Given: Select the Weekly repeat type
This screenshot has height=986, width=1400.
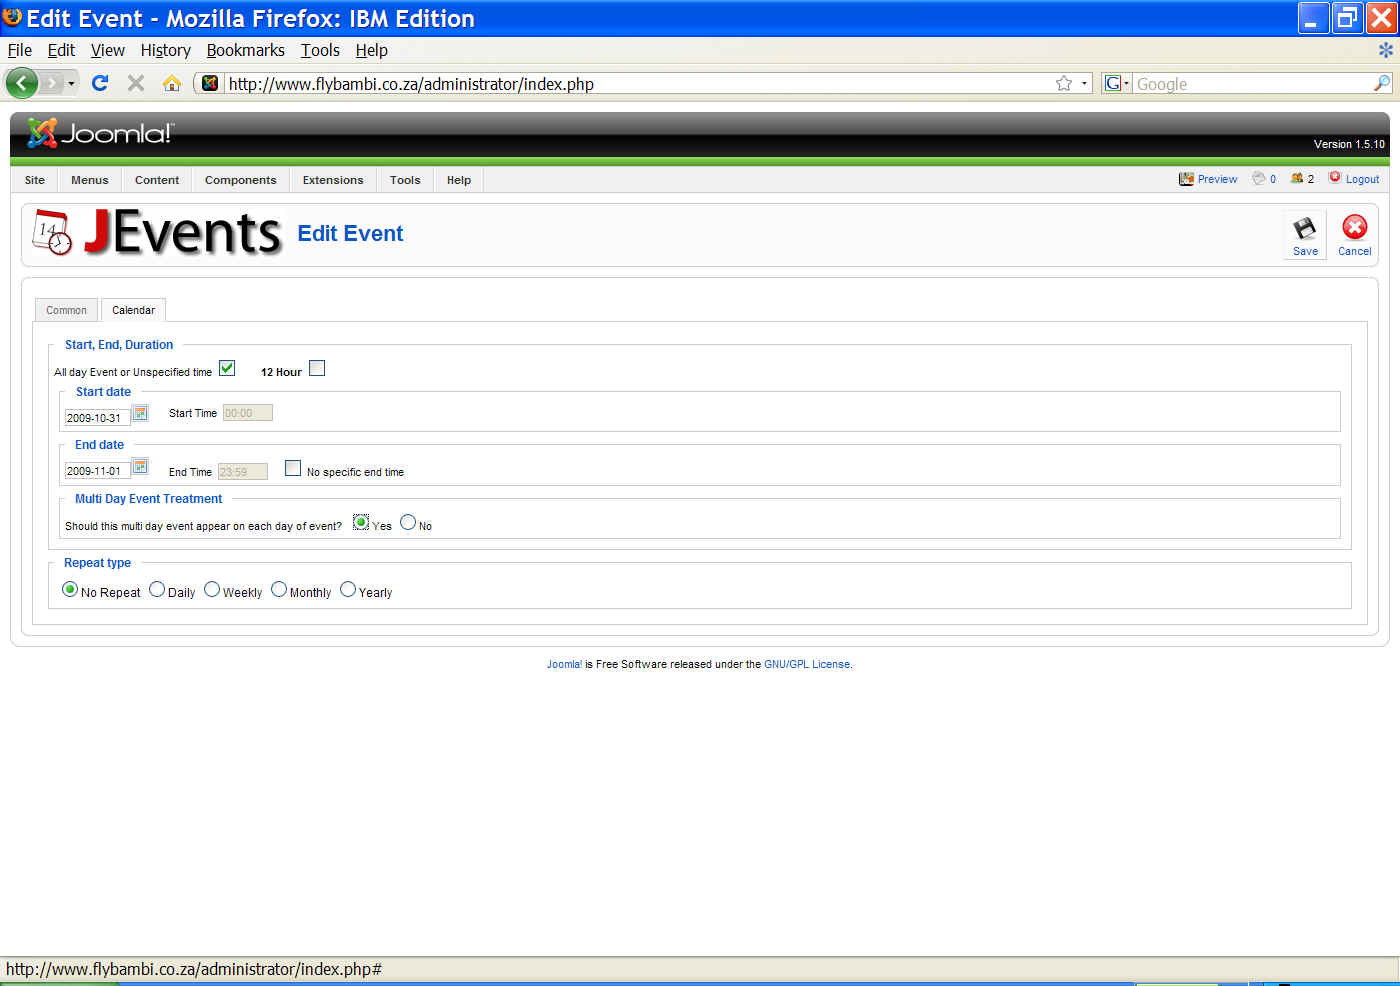Looking at the screenshot, I should (212, 590).
